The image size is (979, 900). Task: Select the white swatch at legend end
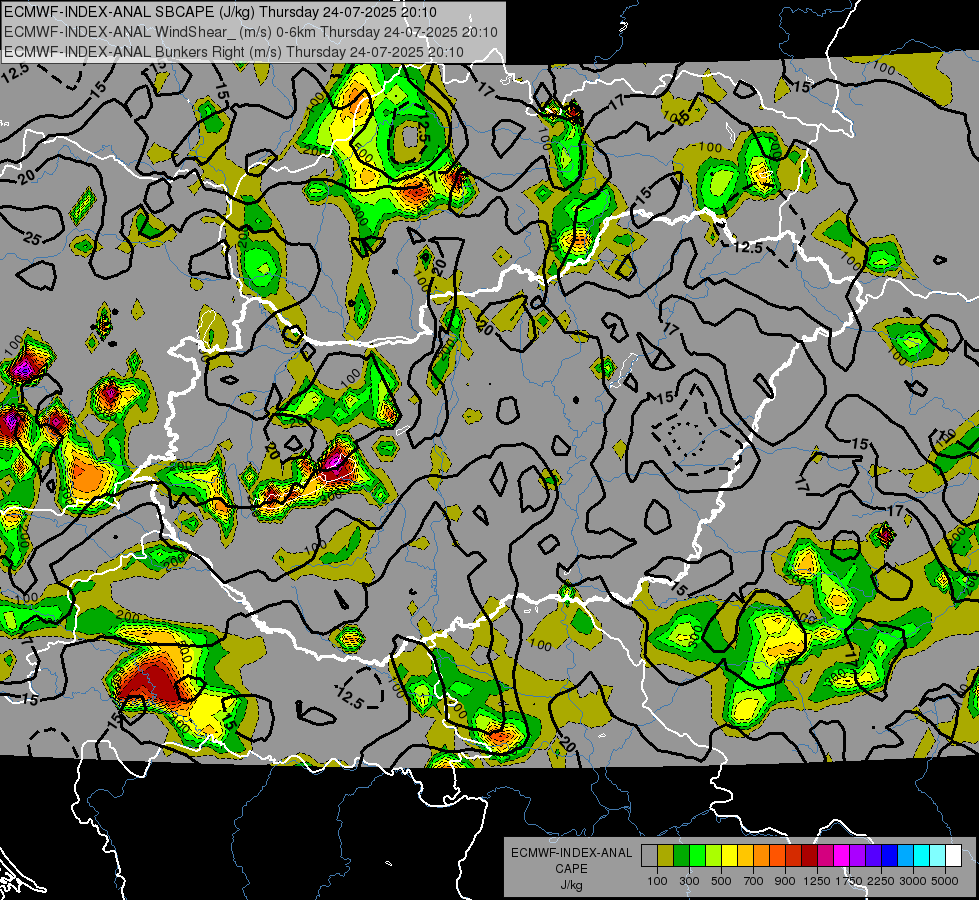(953, 856)
